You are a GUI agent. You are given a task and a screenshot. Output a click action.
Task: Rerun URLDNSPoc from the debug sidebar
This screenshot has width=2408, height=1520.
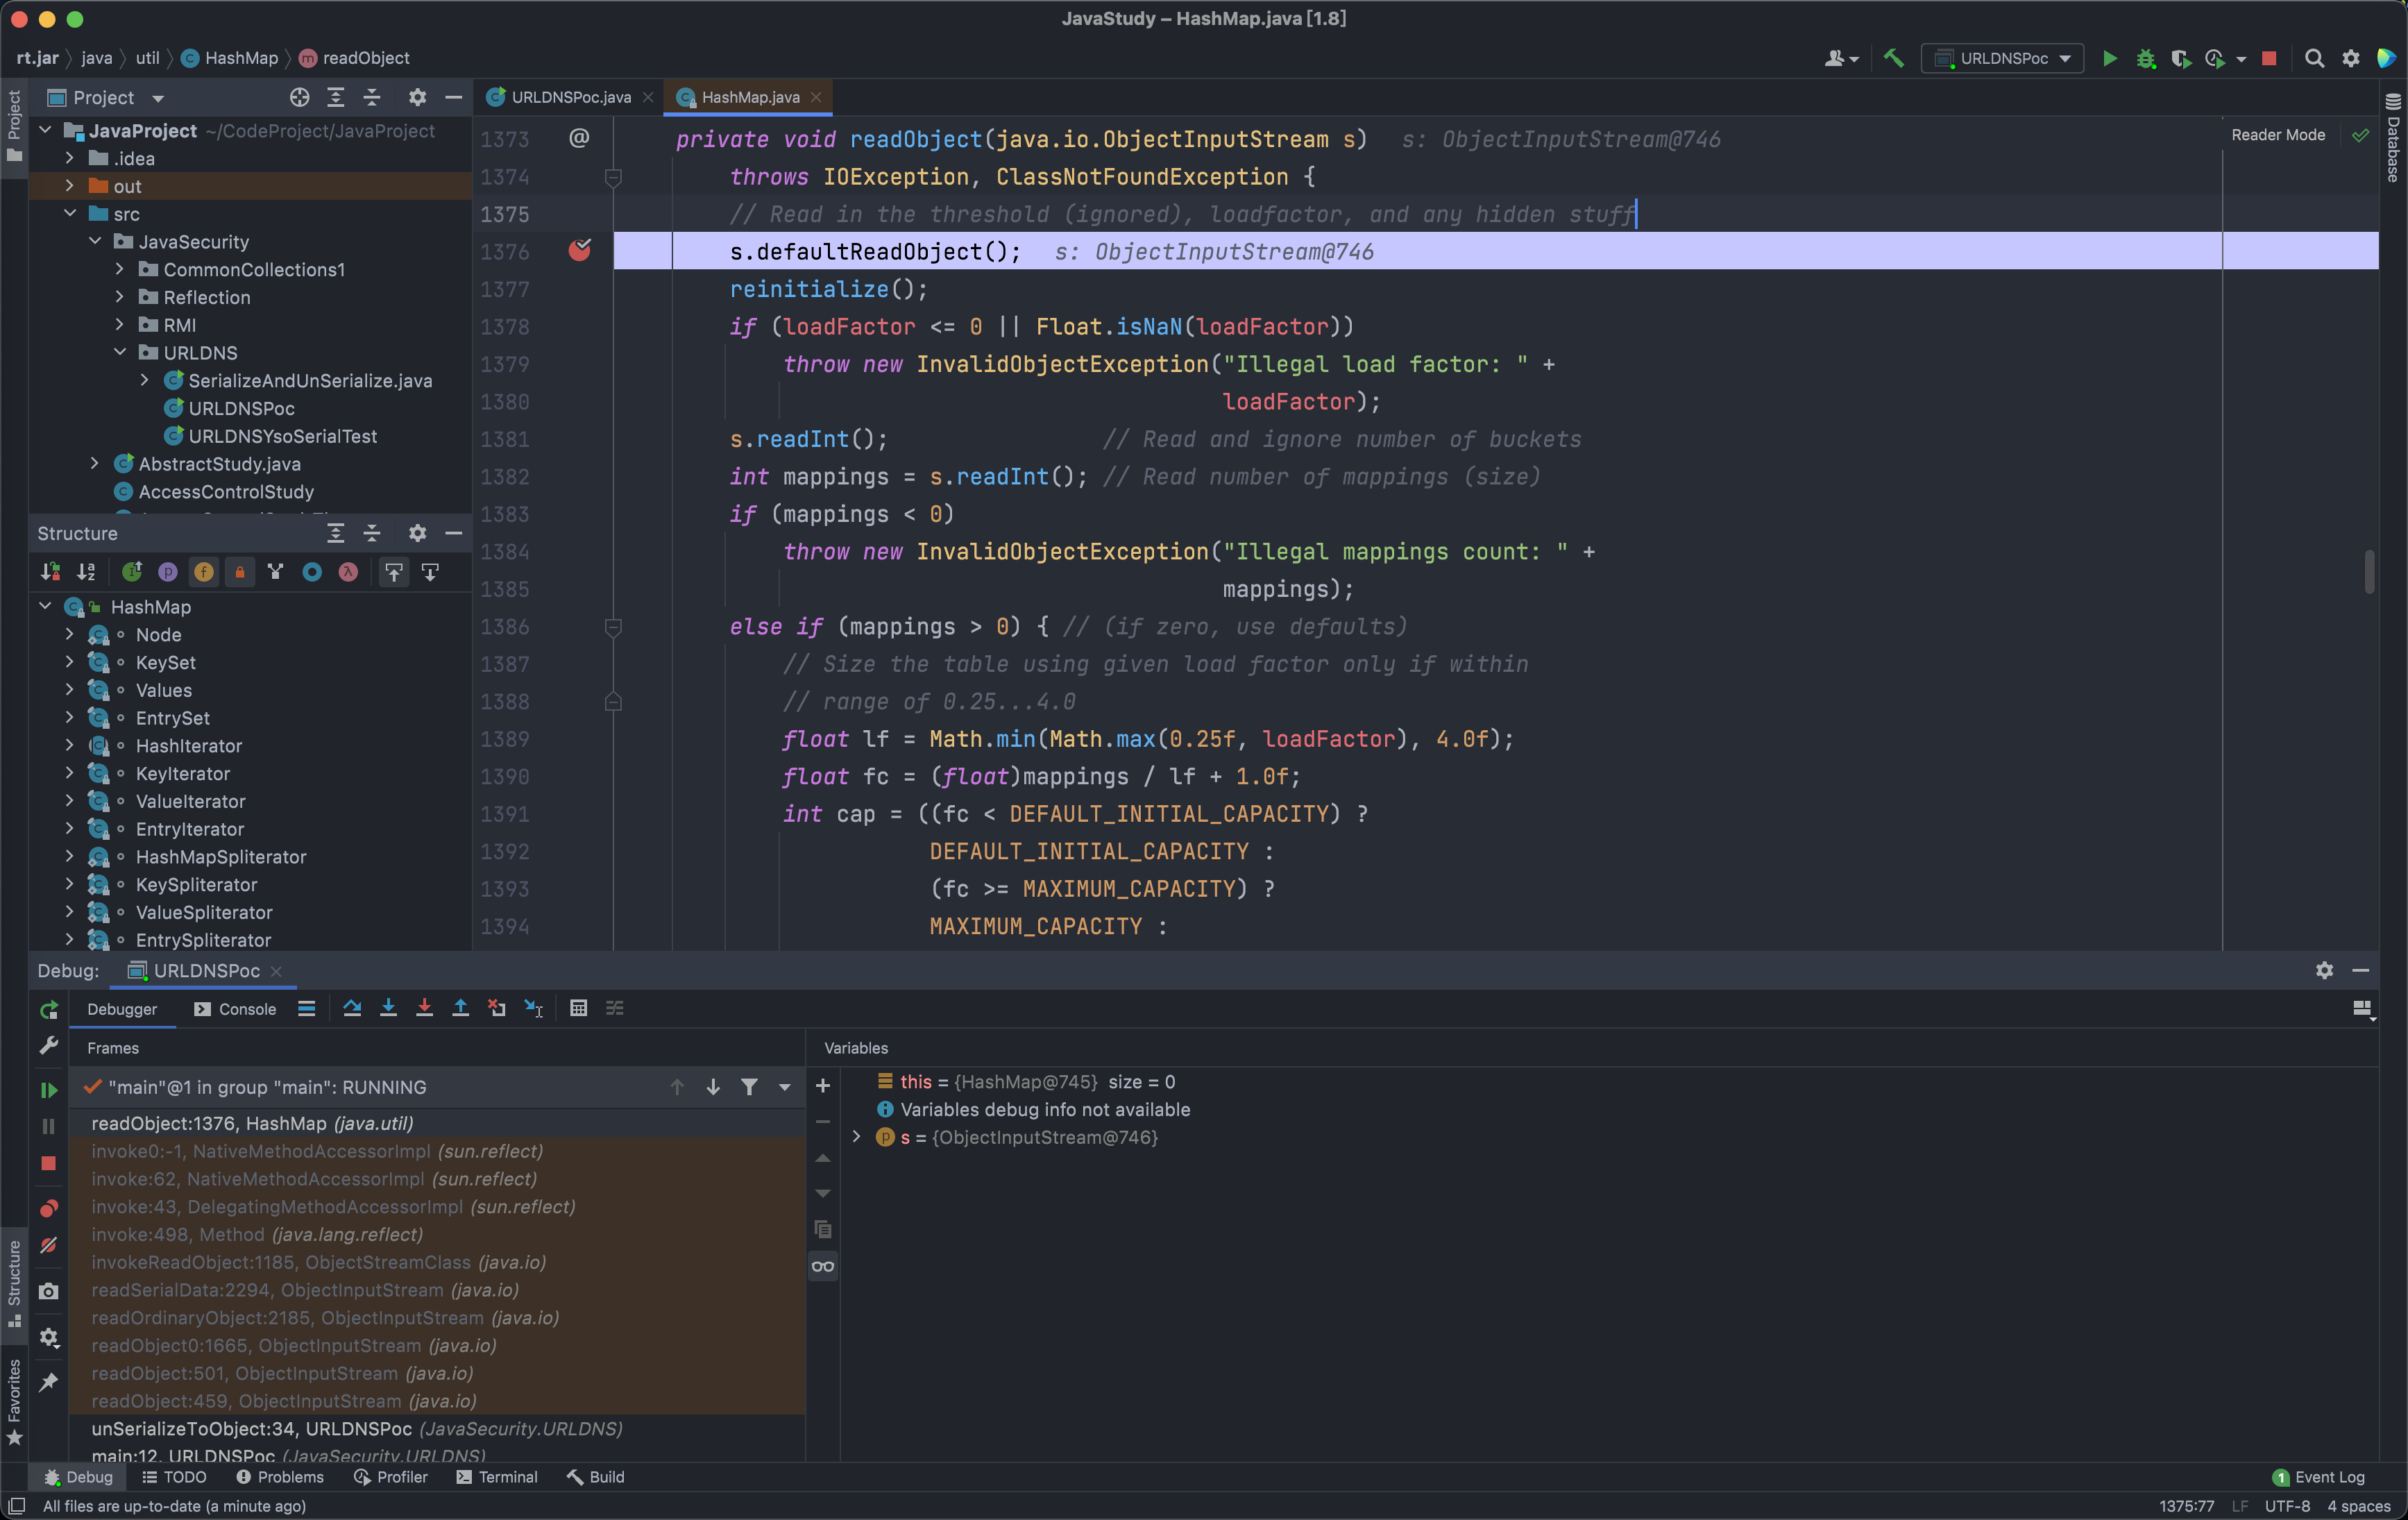48,1010
